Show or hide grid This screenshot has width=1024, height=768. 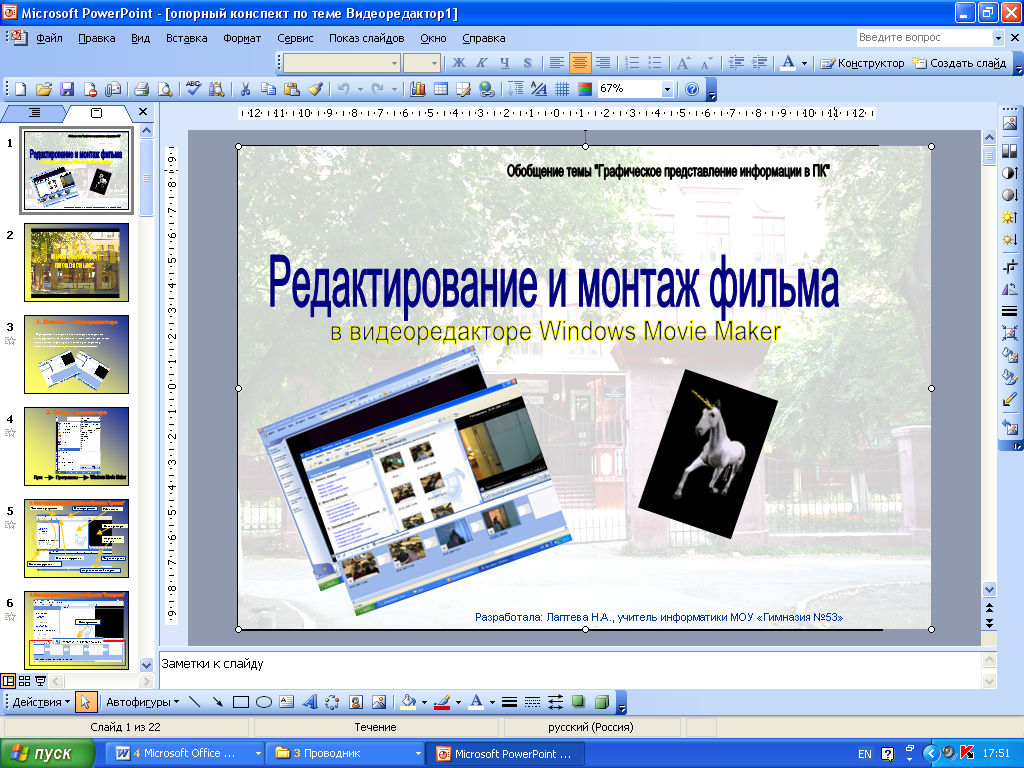562,89
